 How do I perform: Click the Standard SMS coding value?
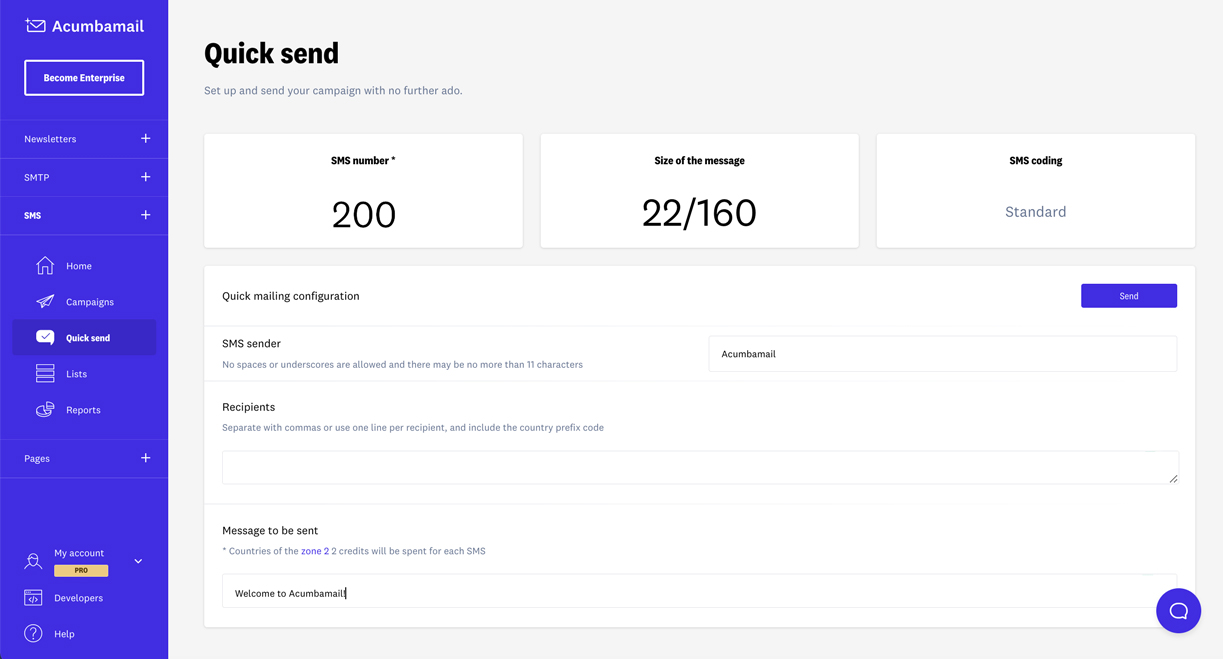1035,212
